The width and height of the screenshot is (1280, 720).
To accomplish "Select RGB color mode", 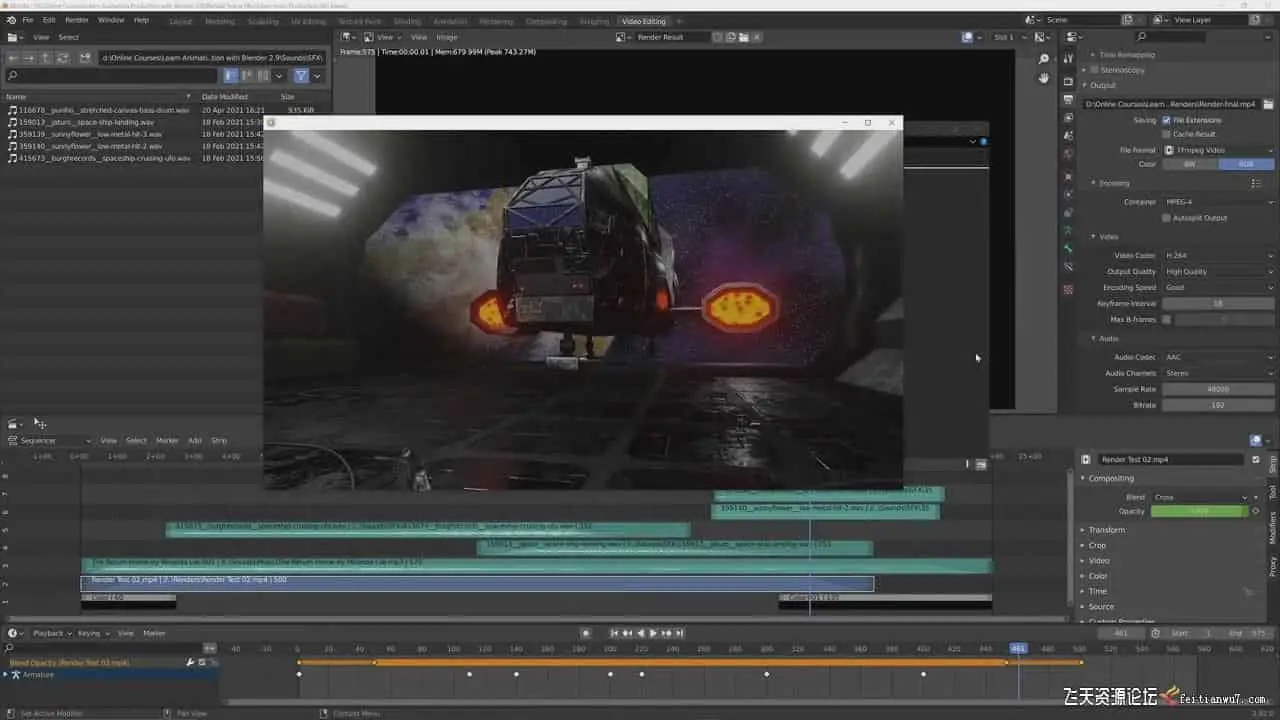I will 1246,164.
